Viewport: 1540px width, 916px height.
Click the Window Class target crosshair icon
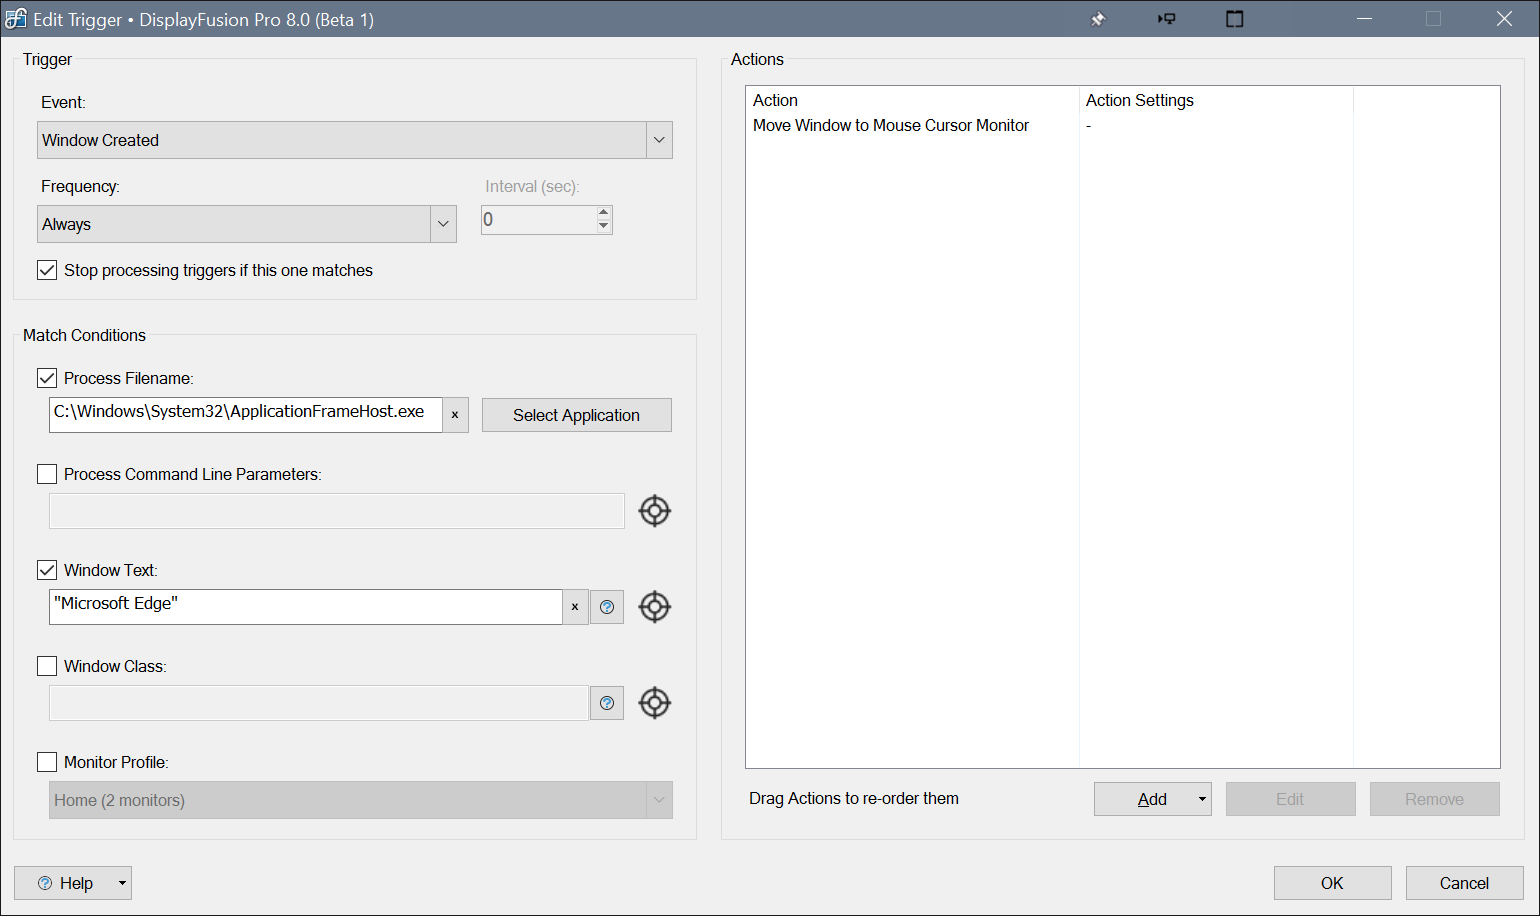tap(654, 703)
